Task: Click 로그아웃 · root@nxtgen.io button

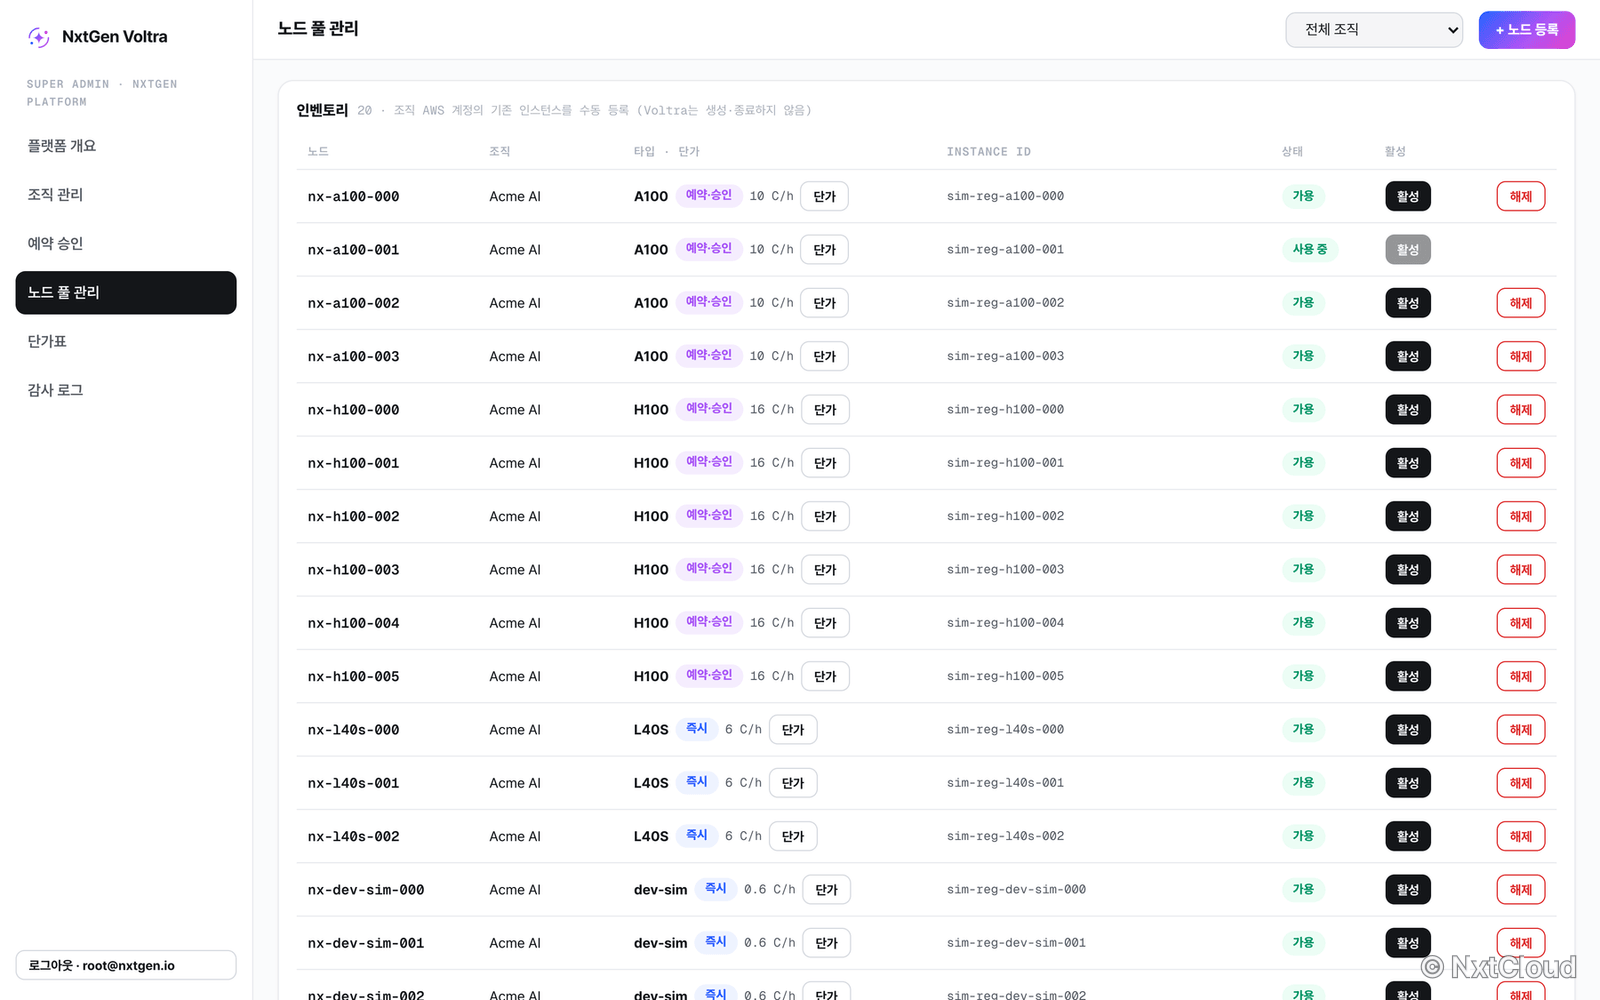Action: [x=126, y=965]
